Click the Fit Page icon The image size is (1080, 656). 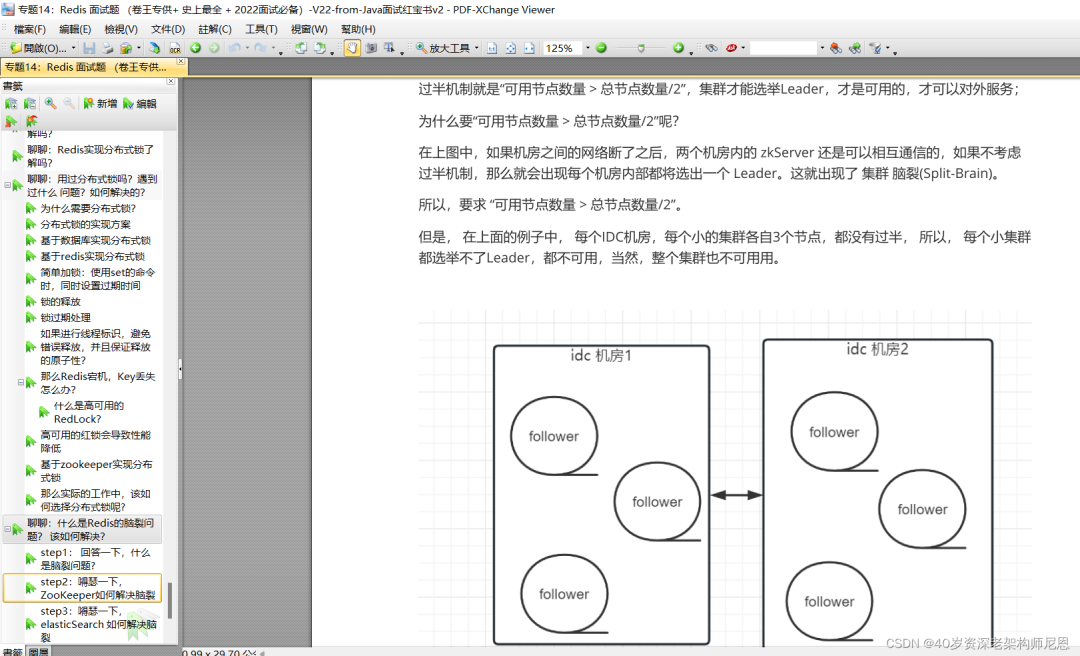[510, 48]
